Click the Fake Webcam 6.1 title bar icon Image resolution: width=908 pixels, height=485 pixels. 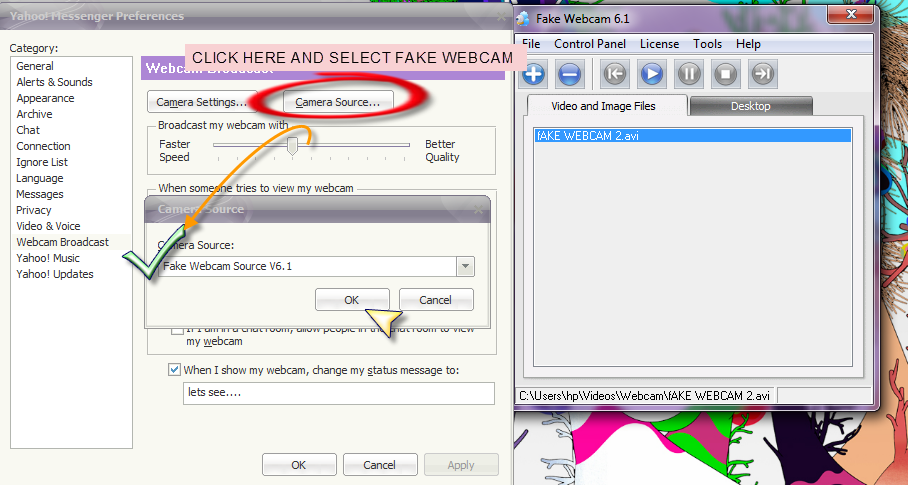pyautogui.click(x=523, y=19)
